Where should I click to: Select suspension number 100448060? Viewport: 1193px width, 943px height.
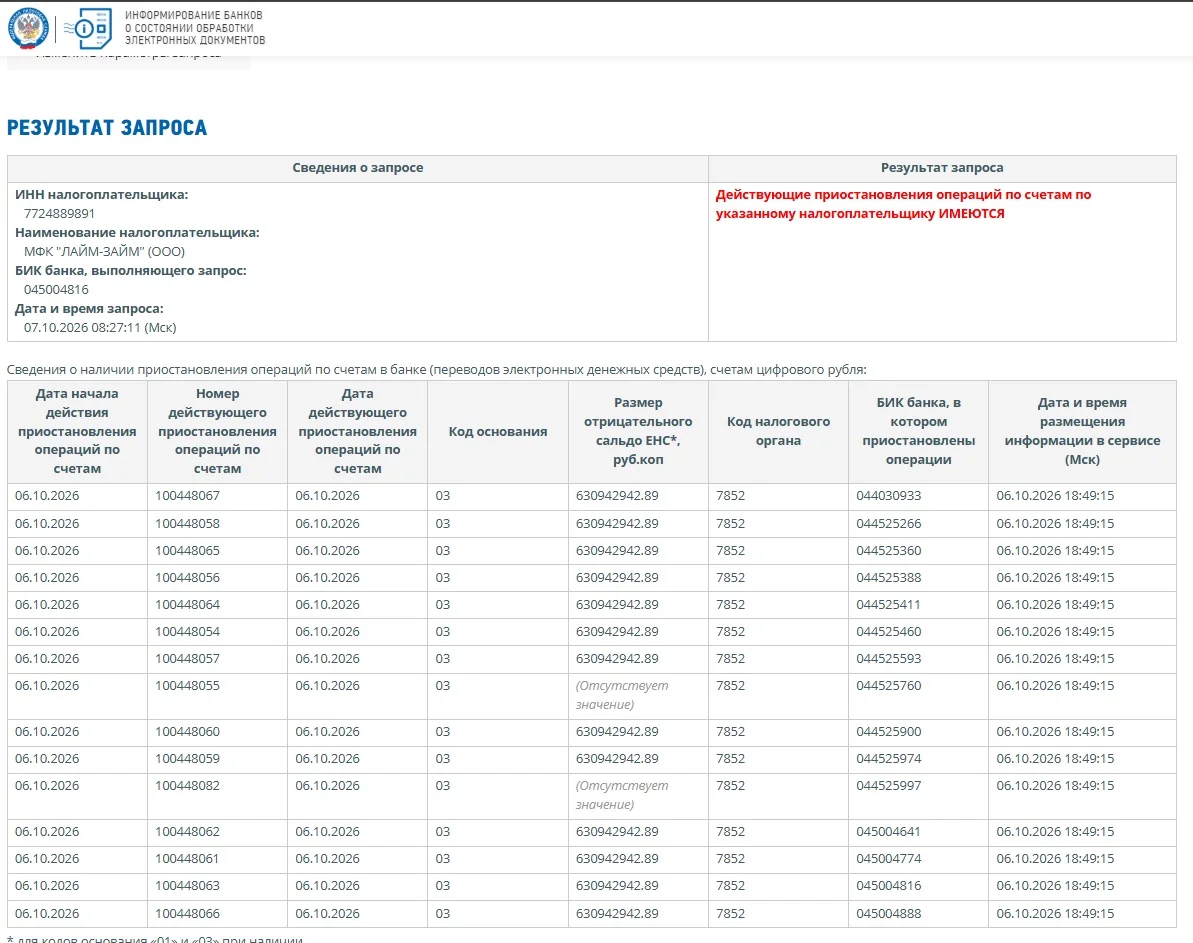pyautogui.click(x=187, y=732)
